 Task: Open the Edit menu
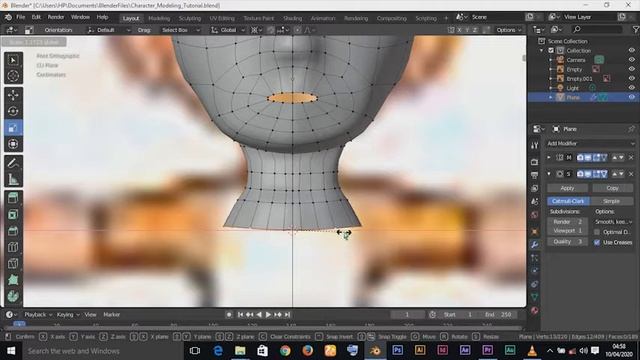[36, 17]
